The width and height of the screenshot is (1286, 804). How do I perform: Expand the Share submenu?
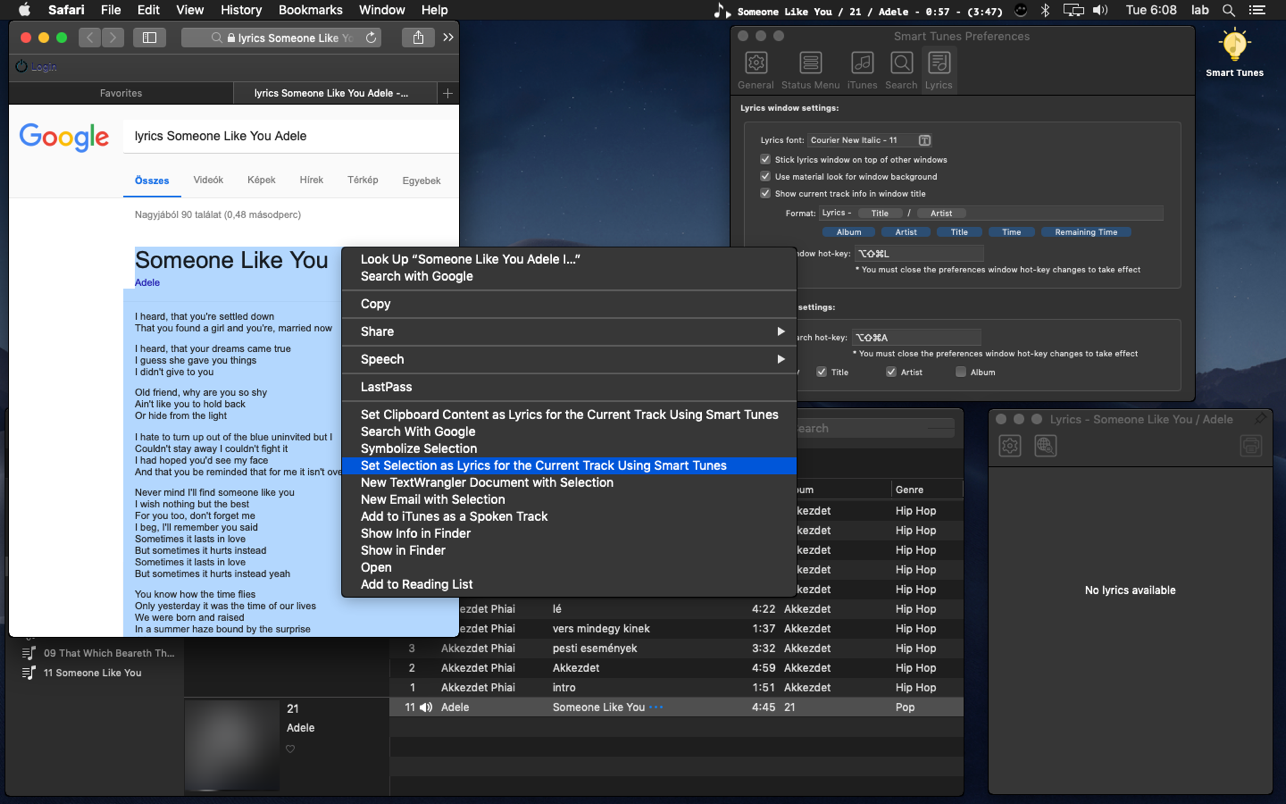click(x=569, y=331)
